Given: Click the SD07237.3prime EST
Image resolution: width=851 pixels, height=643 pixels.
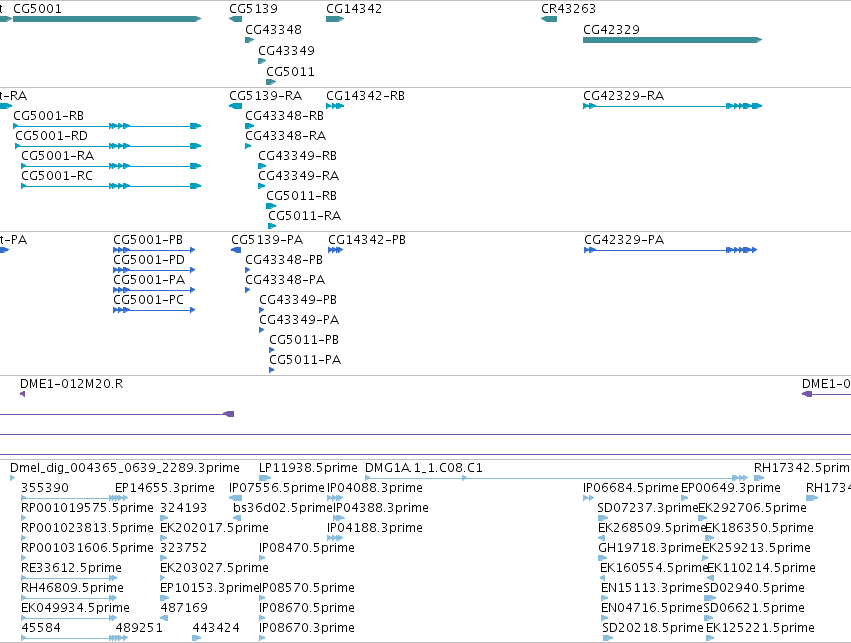Looking at the screenshot, I should [x=602, y=518].
